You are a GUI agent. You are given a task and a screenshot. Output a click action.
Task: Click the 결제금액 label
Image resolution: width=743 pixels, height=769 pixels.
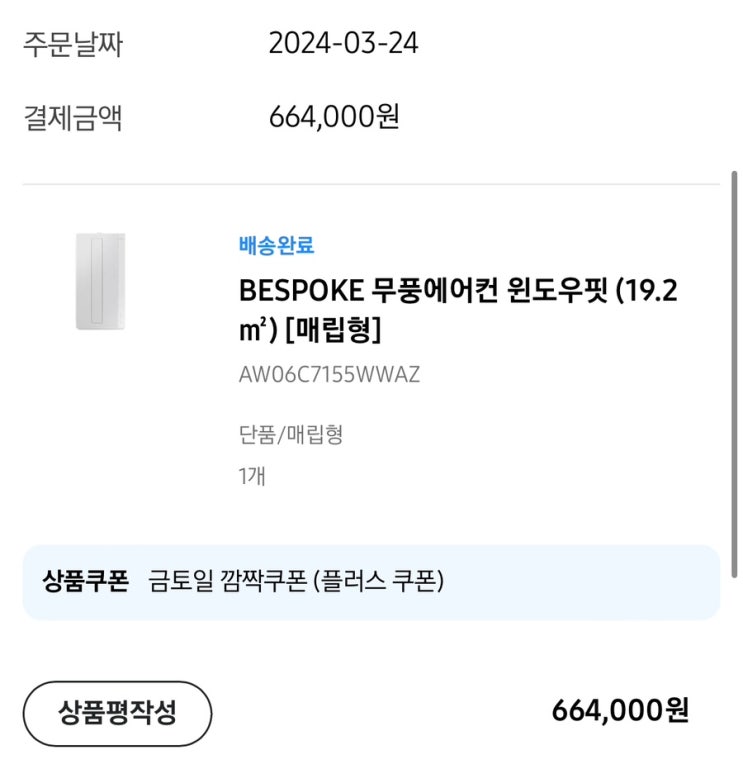pos(73,118)
